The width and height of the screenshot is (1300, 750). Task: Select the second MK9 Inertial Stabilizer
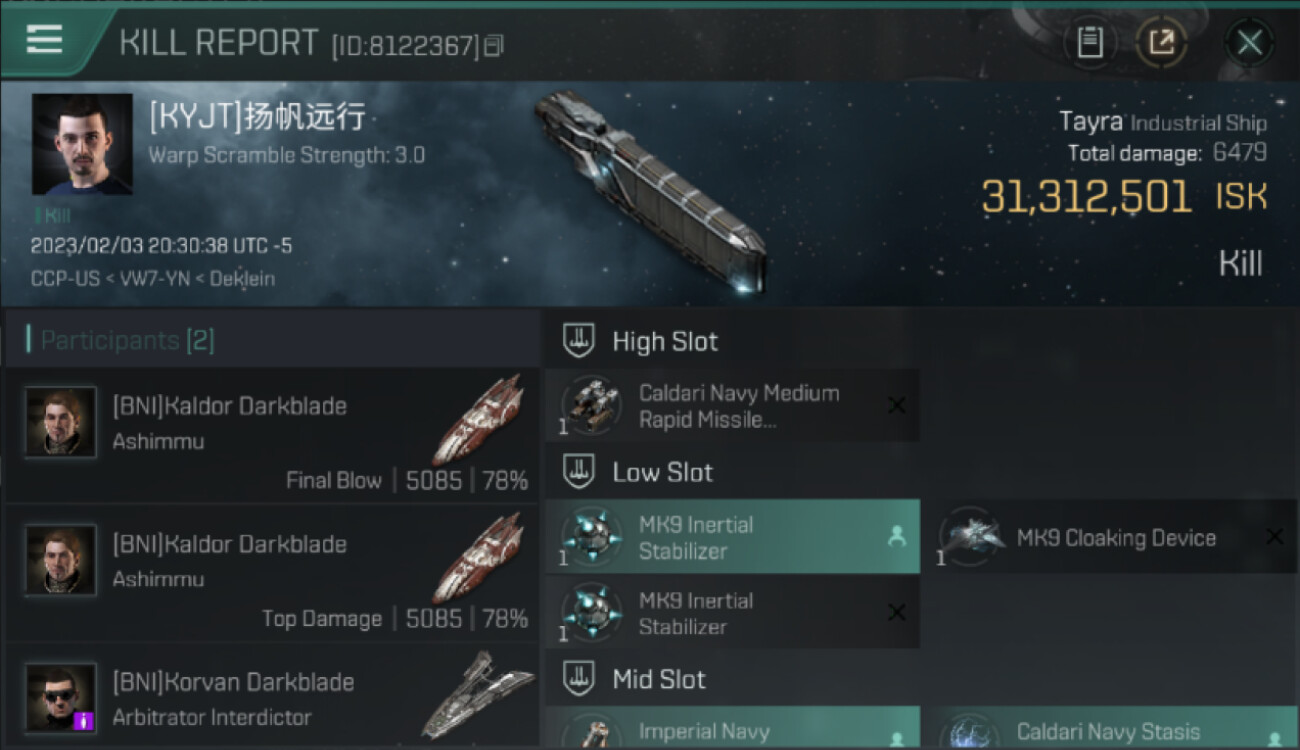[x=732, y=613]
